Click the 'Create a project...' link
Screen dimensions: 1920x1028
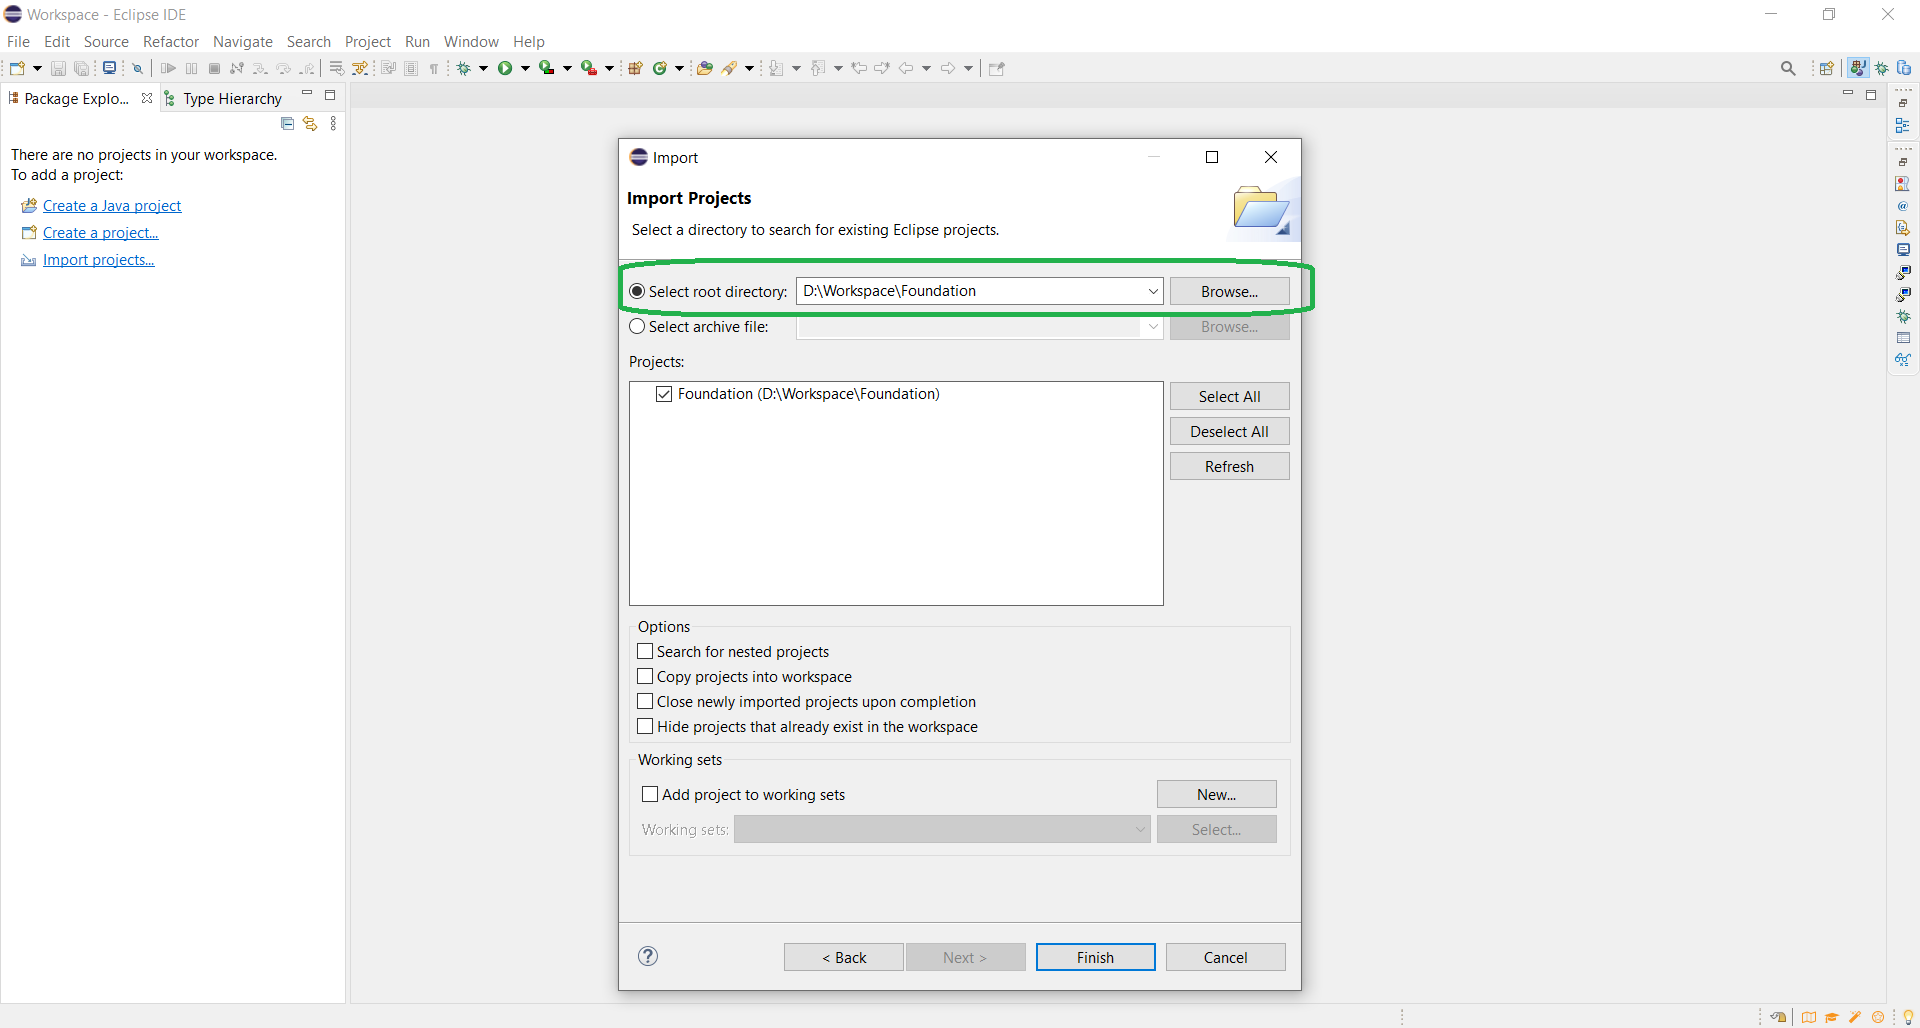click(x=101, y=232)
